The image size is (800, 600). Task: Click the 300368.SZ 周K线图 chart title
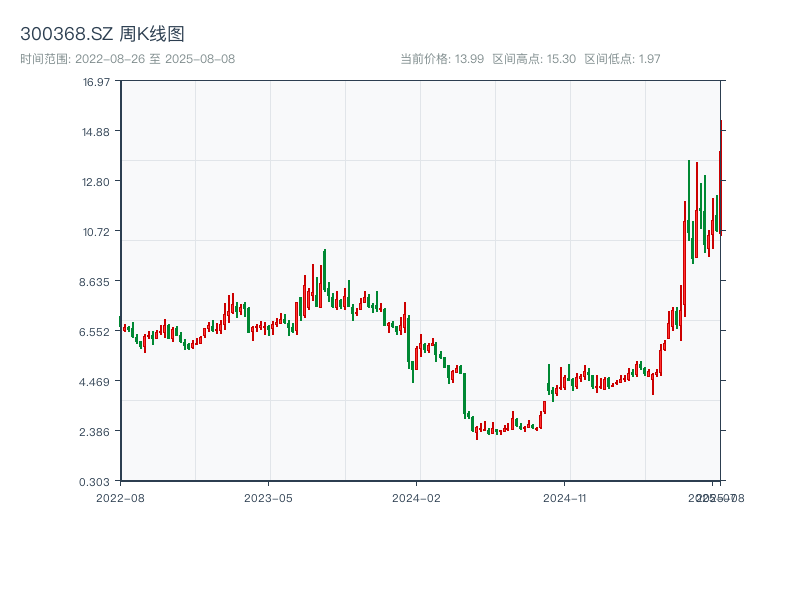pyautogui.click(x=102, y=34)
